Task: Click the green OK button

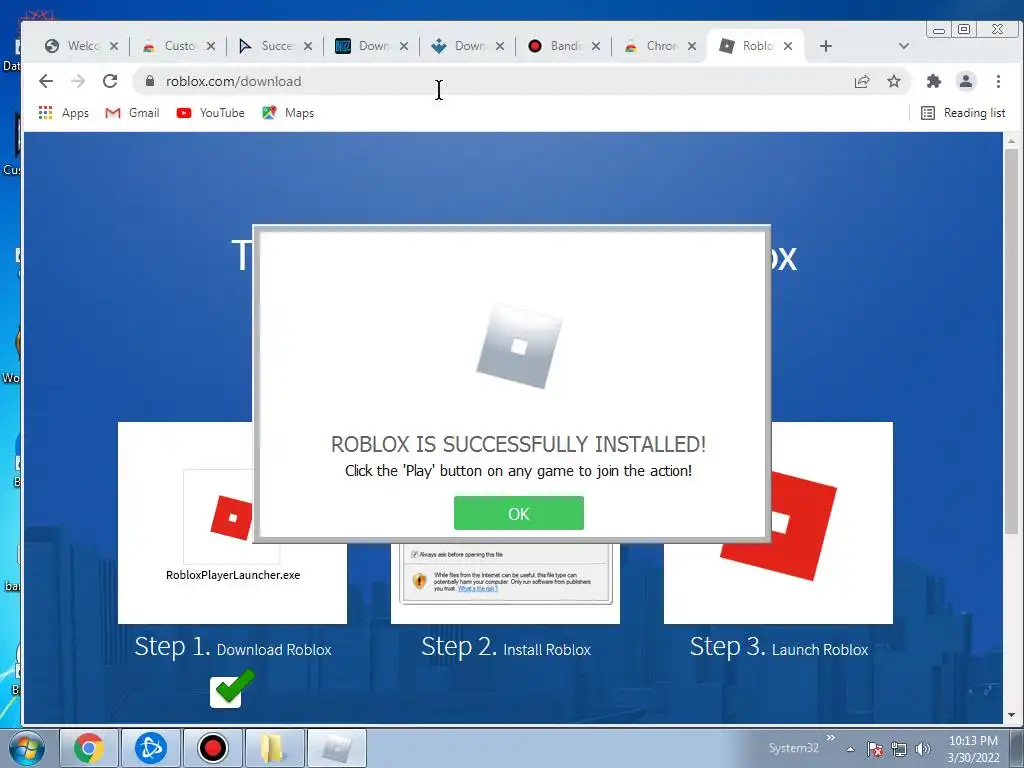Action: click(x=519, y=513)
